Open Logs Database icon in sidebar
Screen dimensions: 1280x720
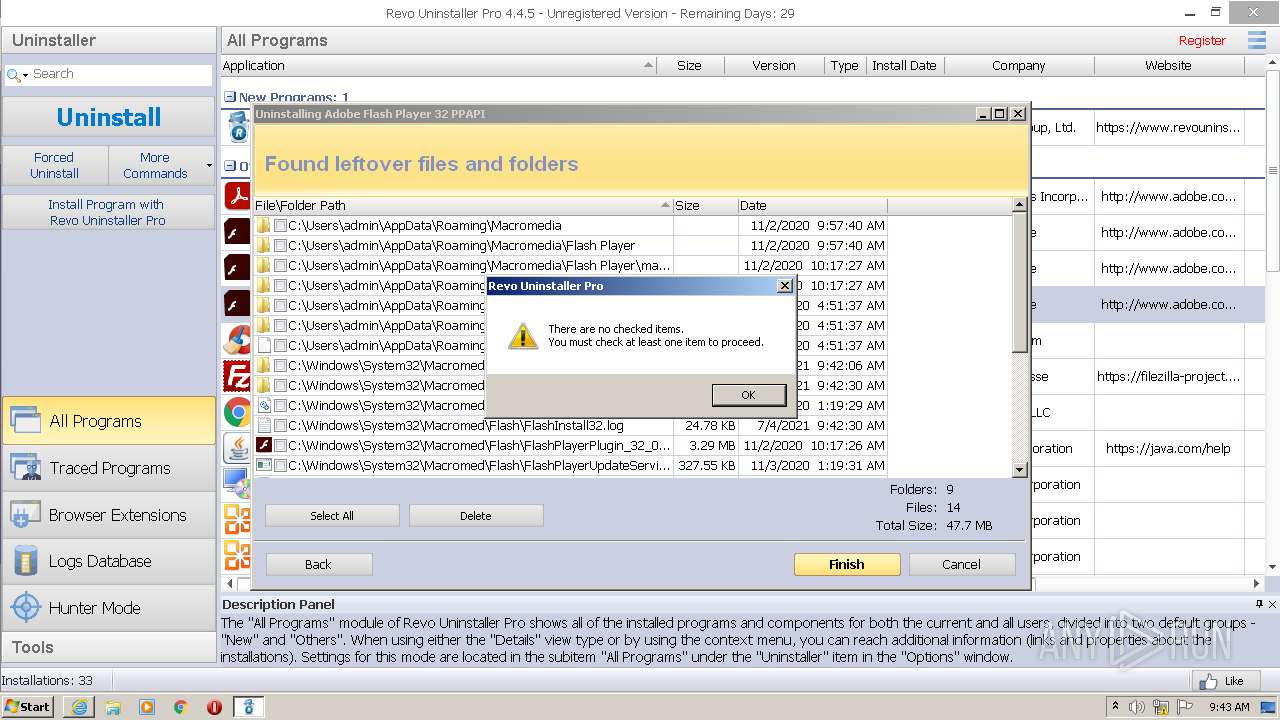tap(25, 561)
